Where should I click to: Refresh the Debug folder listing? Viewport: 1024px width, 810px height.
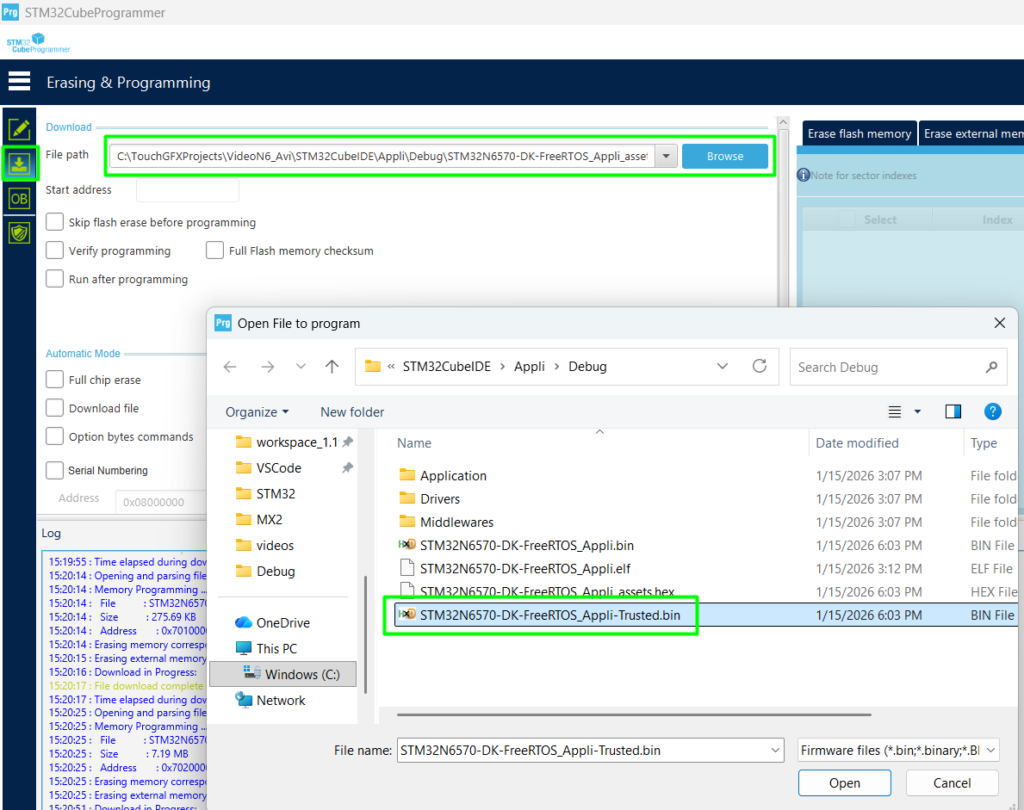(x=759, y=367)
